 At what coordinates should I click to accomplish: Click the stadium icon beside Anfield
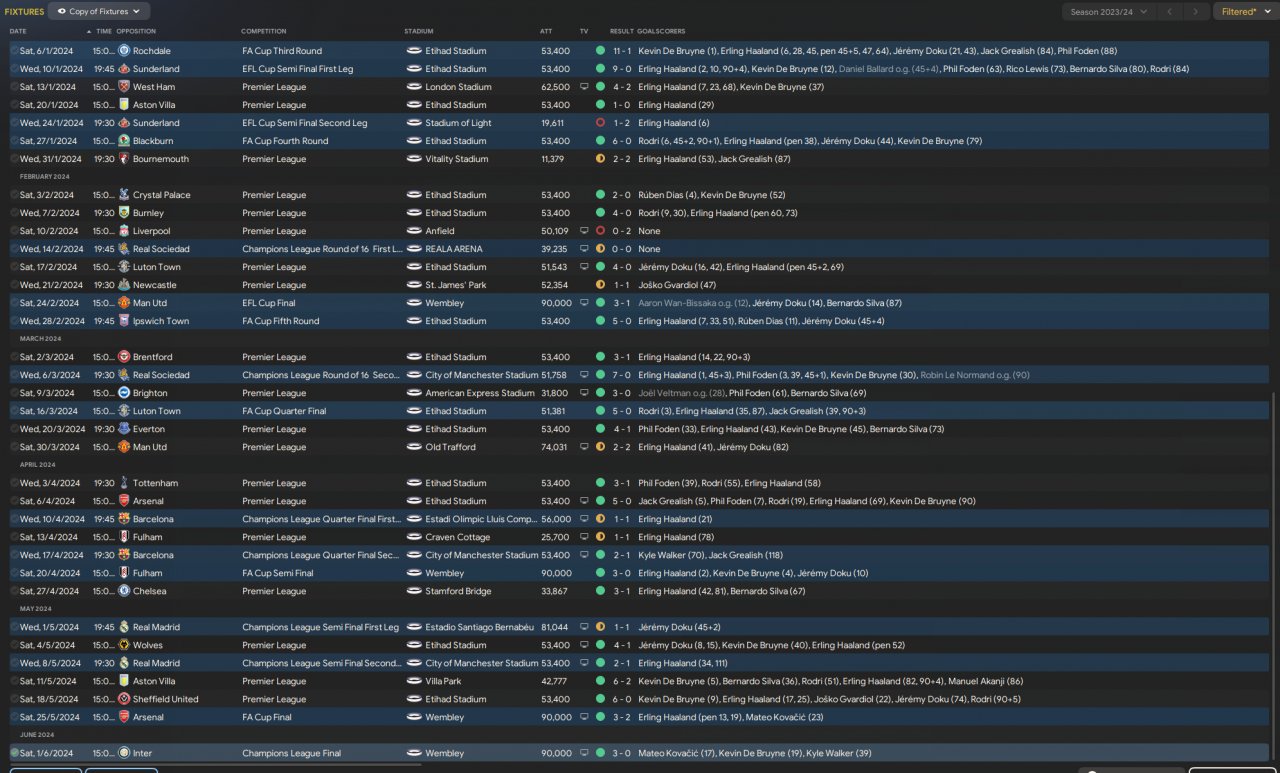pos(414,231)
